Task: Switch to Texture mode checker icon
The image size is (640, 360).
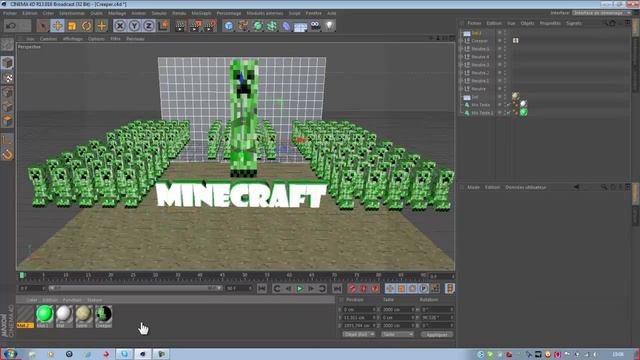Action: pos(7,78)
